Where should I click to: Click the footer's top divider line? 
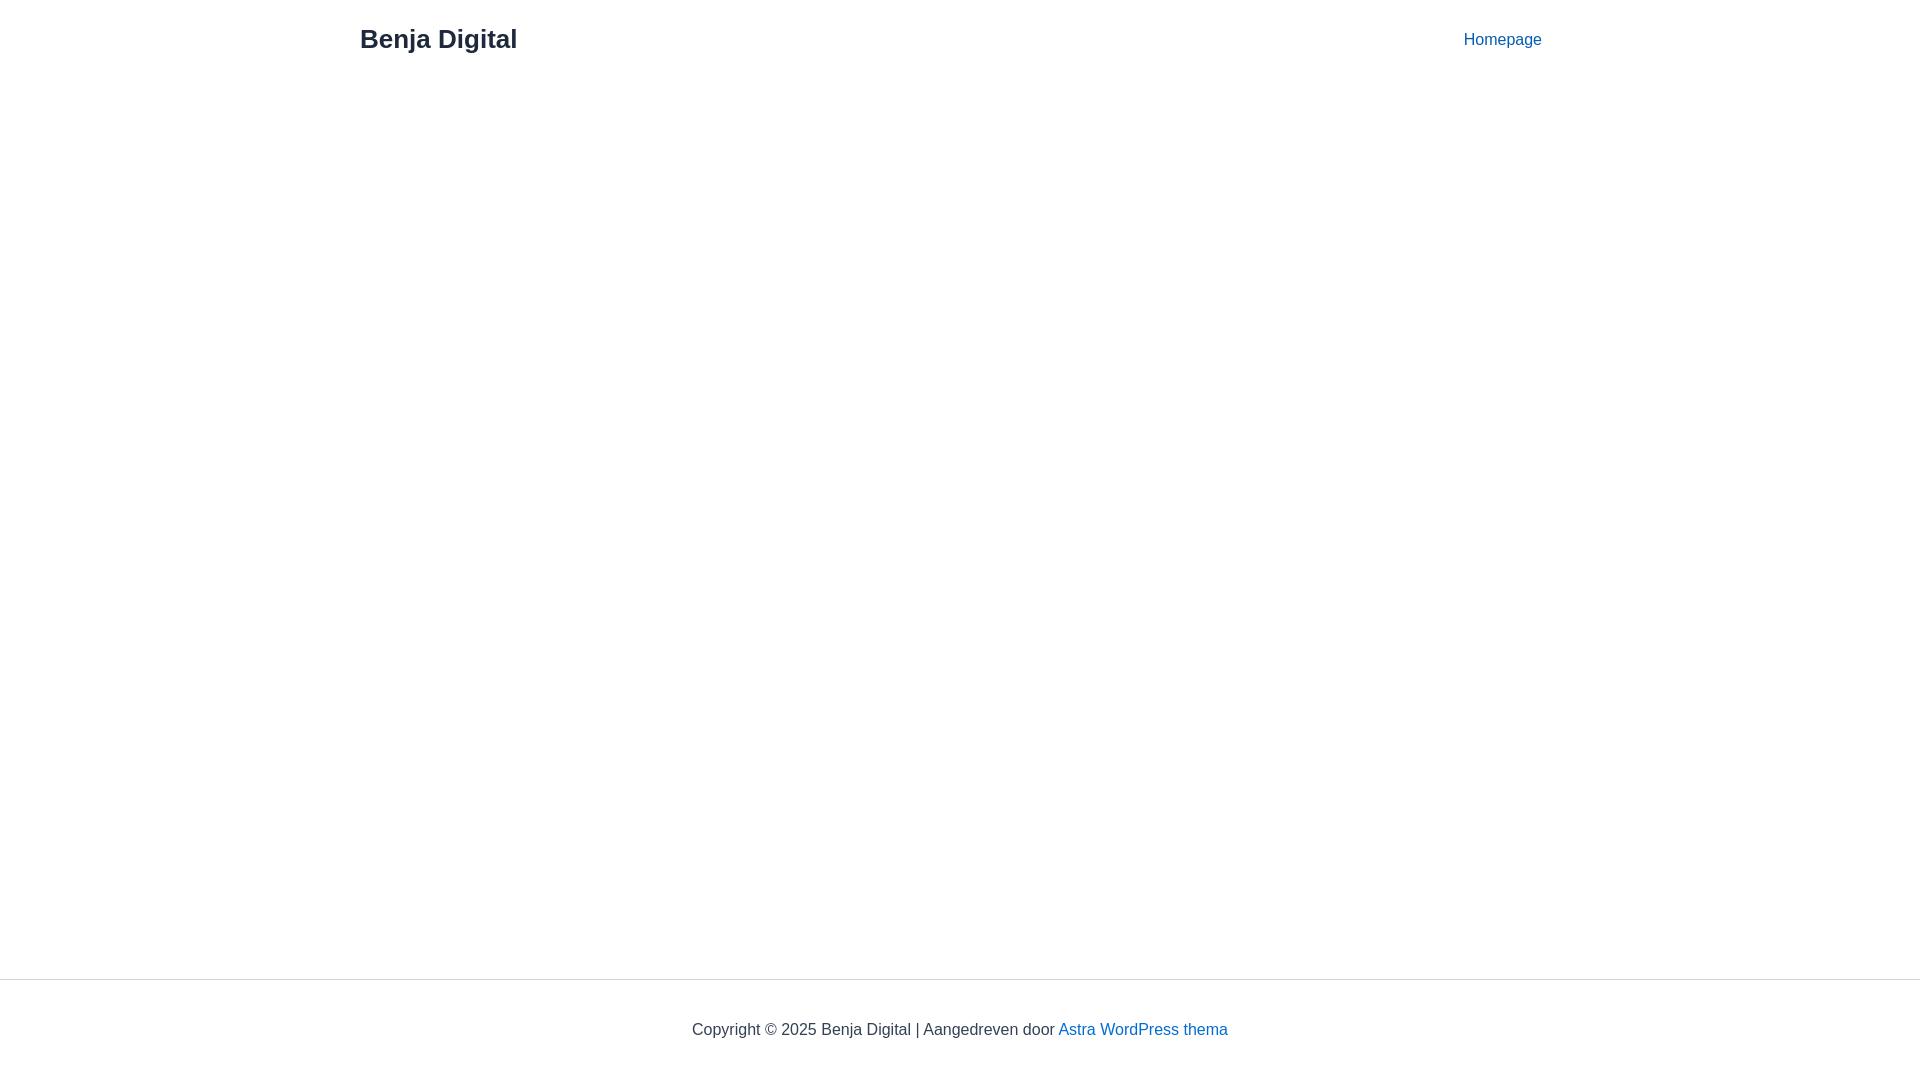tap(960, 979)
